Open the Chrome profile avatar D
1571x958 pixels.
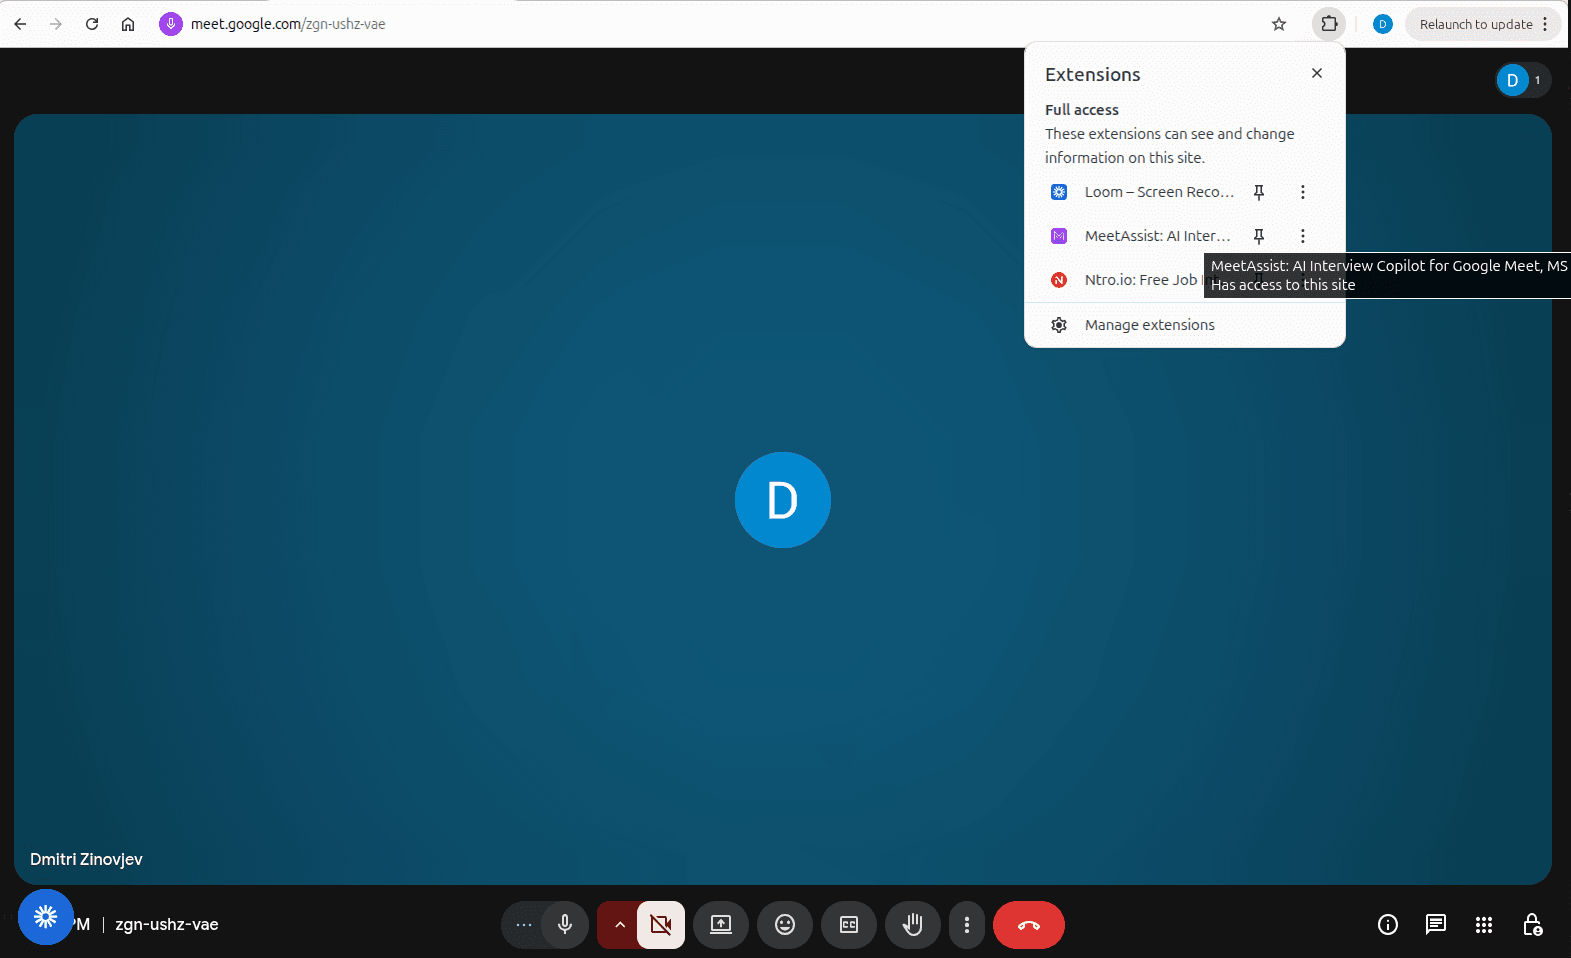[1383, 24]
